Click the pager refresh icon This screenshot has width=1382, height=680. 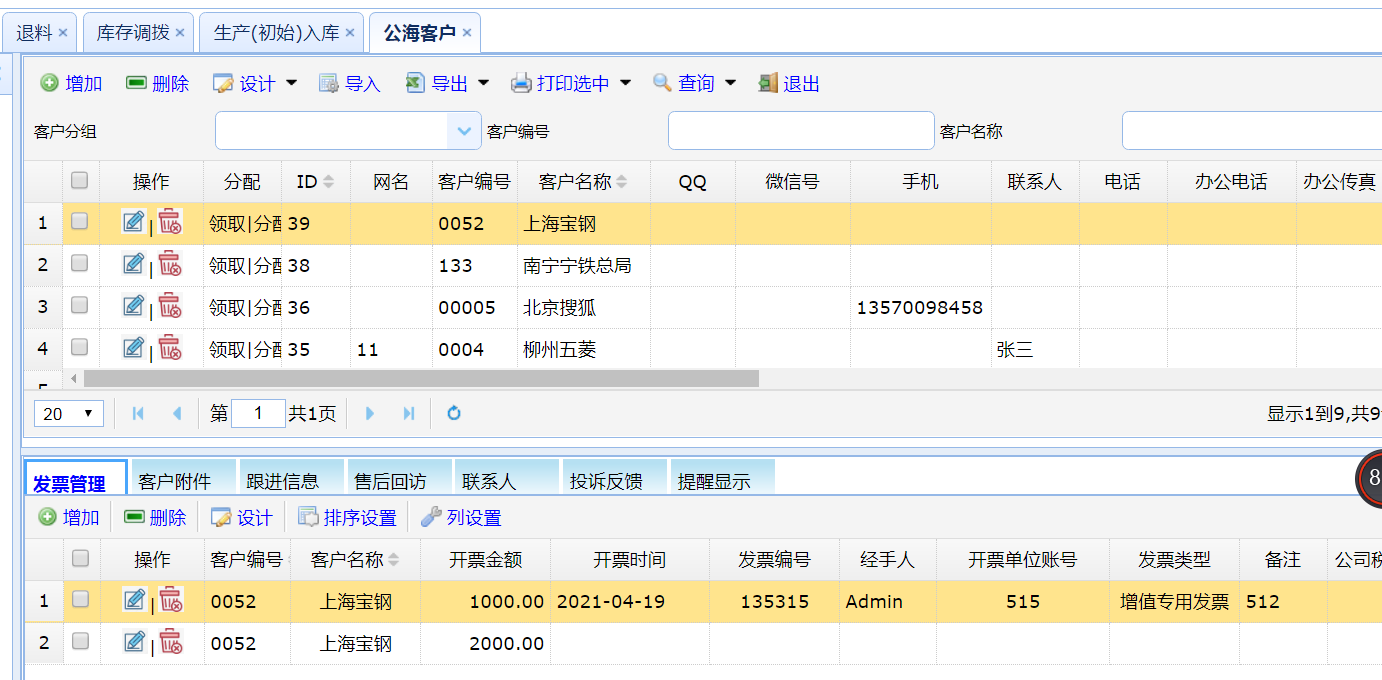pyautogui.click(x=454, y=413)
